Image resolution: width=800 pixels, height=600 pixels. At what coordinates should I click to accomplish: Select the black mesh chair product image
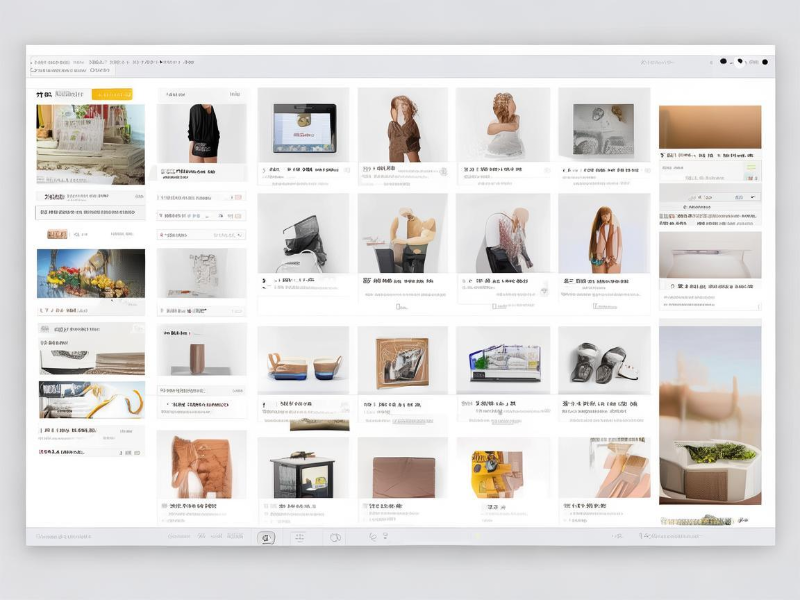[x=304, y=238]
